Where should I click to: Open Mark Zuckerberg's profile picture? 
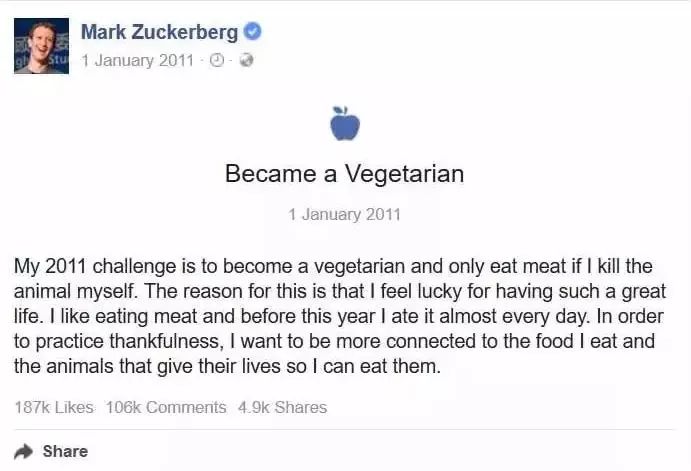[x=41, y=46]
